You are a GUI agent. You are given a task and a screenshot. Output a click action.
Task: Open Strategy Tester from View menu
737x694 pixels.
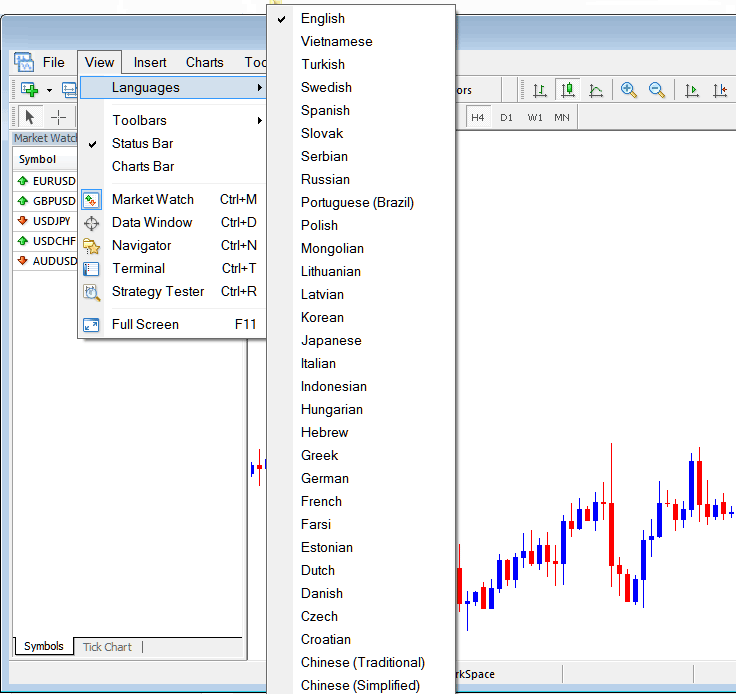pyautogui.click(x=158, y=291)
